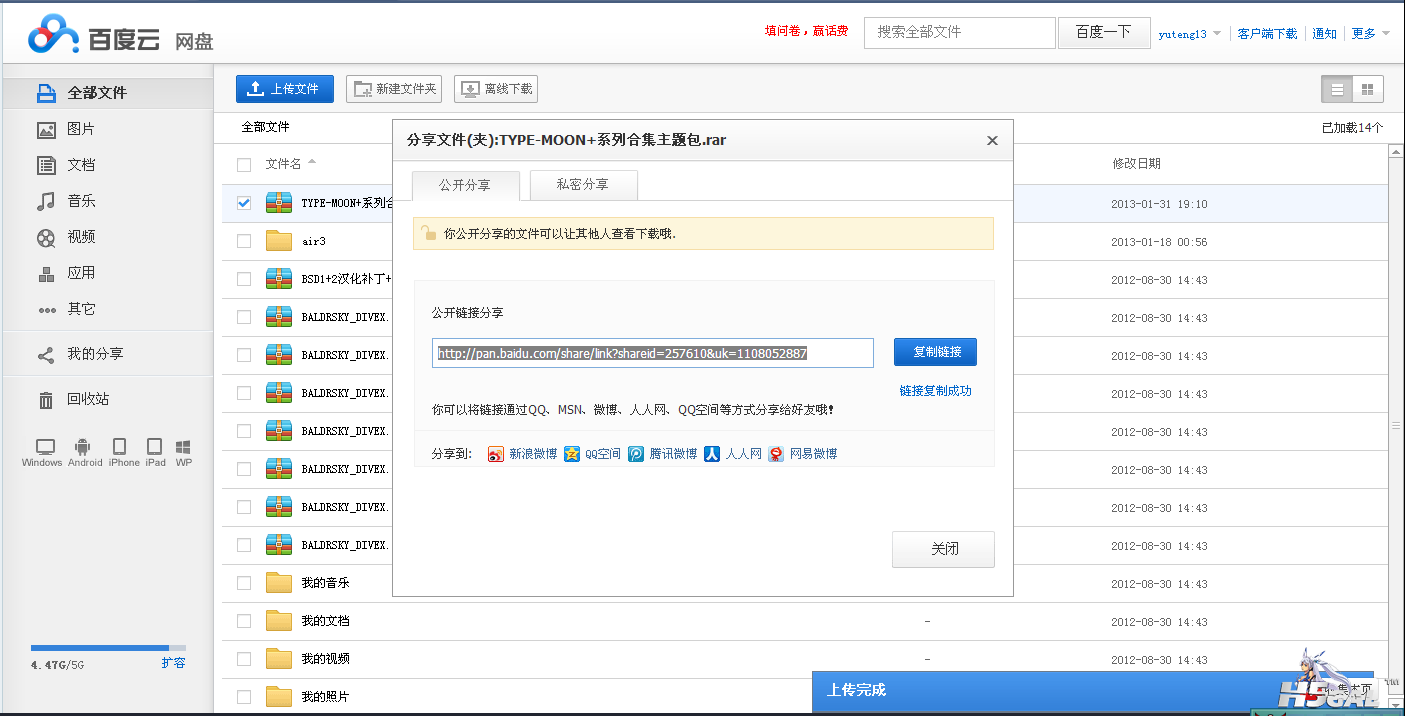Click the 其它 dots icon

pyautogui.click(x=46, y=310)
